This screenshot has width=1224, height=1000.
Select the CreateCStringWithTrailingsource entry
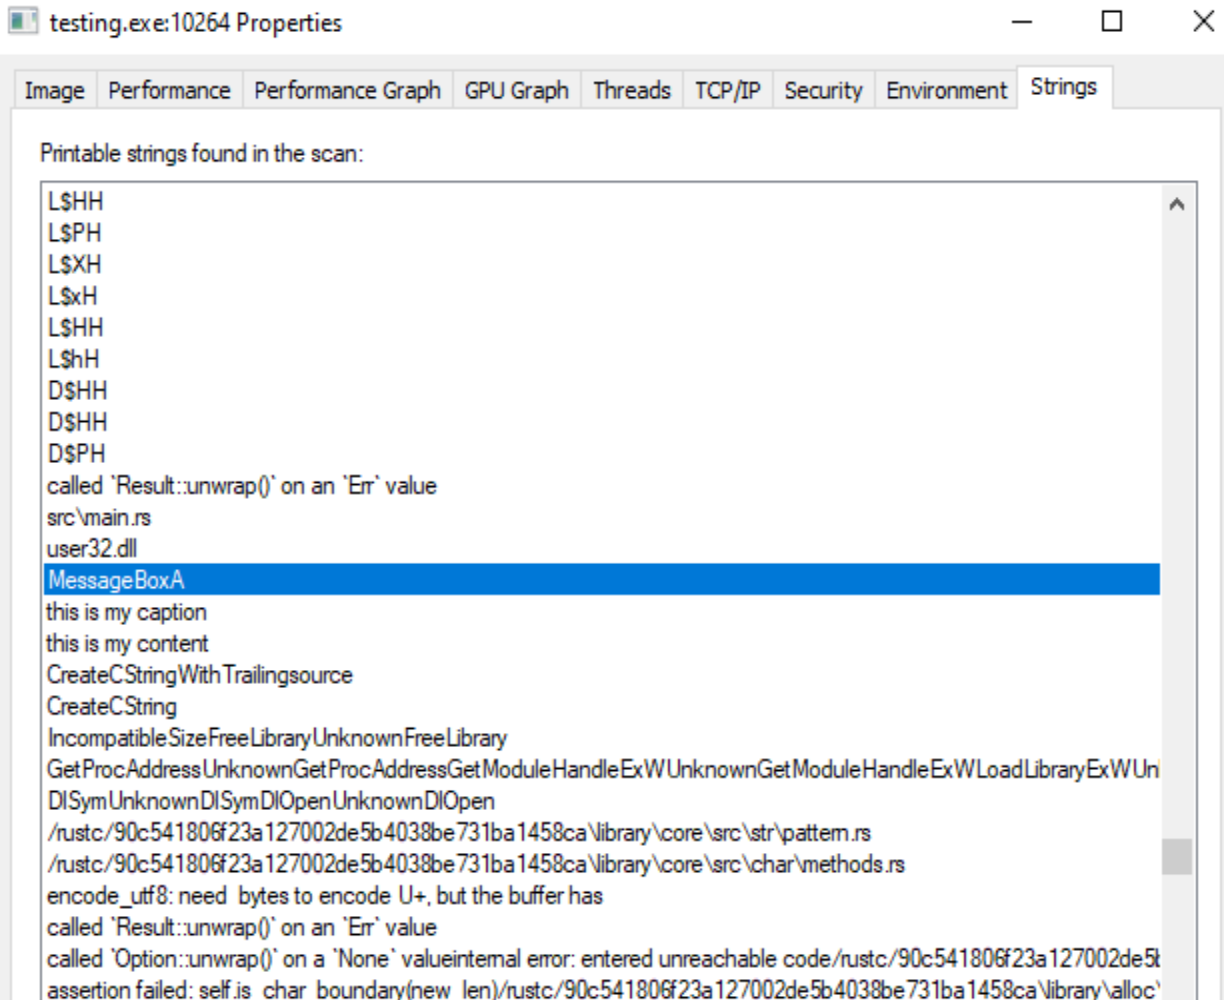tap(200, 675)
